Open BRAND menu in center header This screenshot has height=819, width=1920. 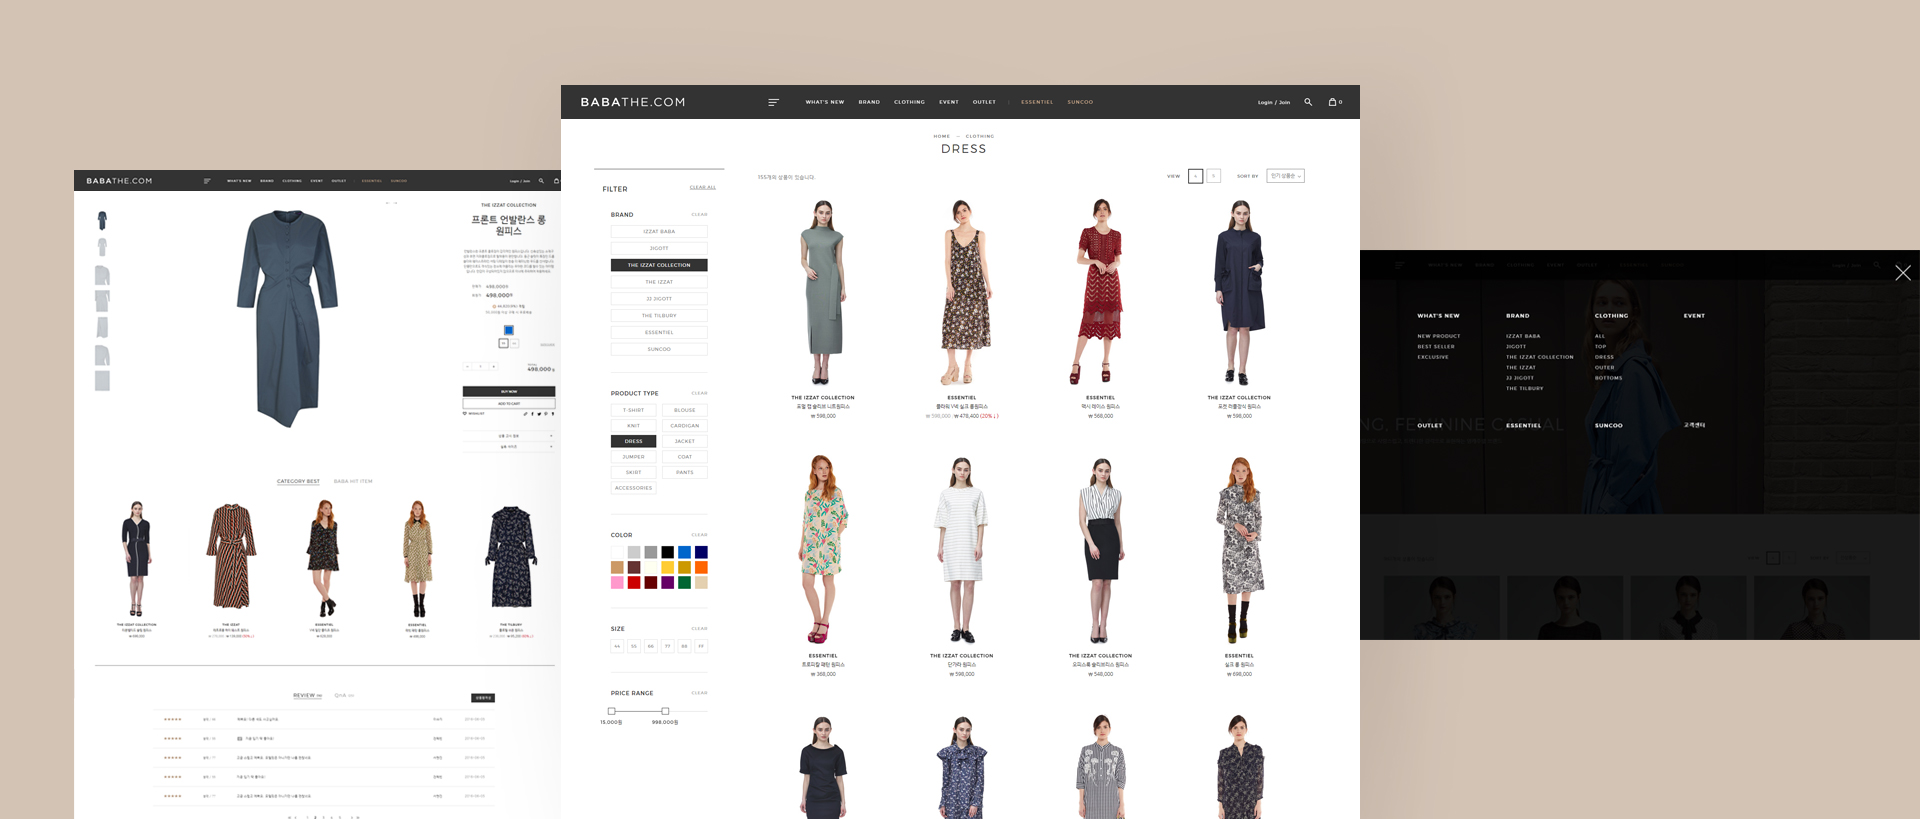869,102
